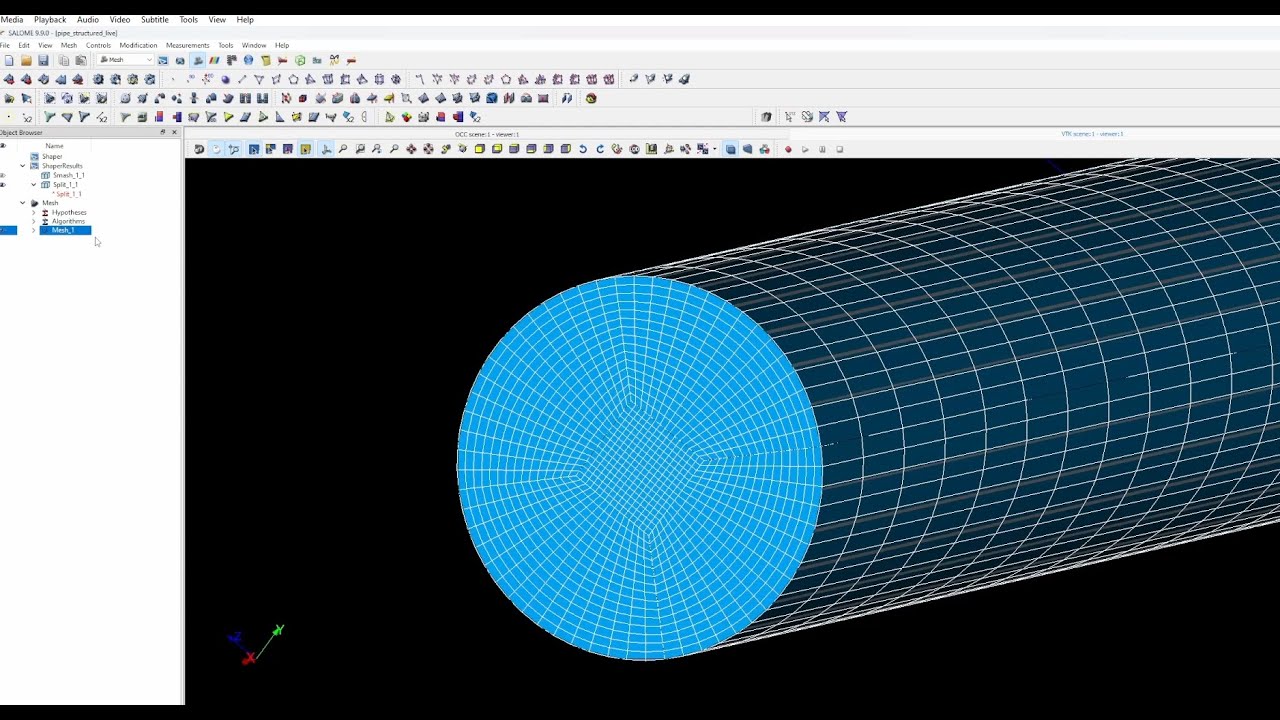The image size is (1280, 720).
Task: Click the Memorize view camera icon
Action: click(x=634, y=149)
